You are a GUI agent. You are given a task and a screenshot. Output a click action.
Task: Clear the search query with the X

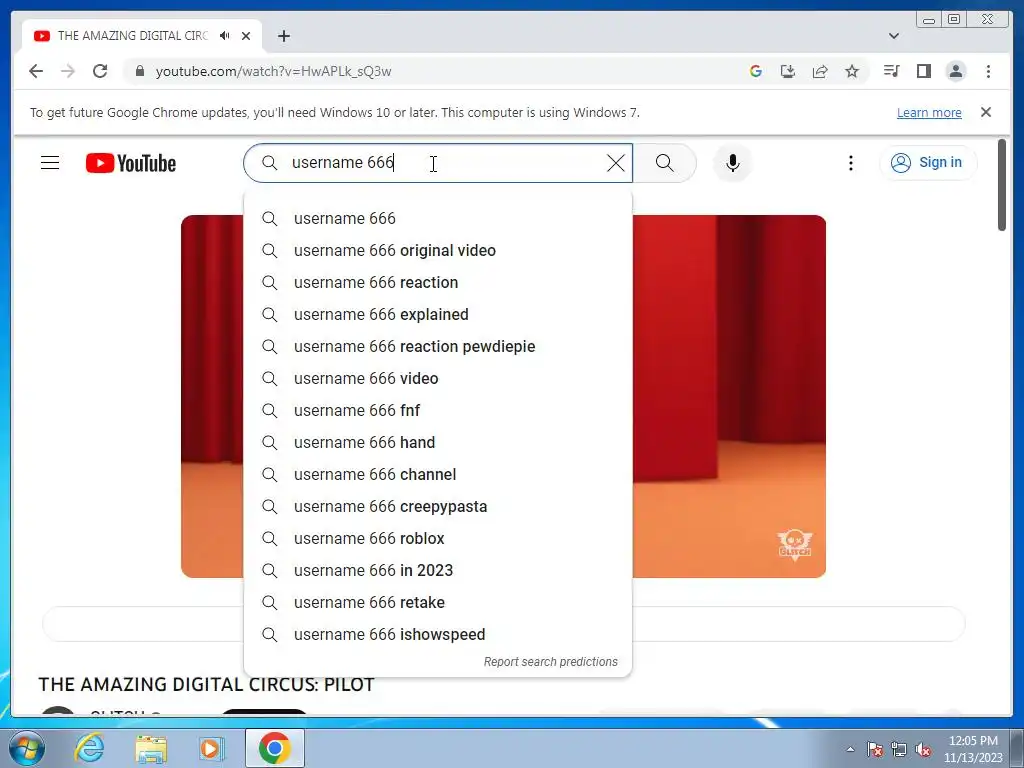pos(615,163)
